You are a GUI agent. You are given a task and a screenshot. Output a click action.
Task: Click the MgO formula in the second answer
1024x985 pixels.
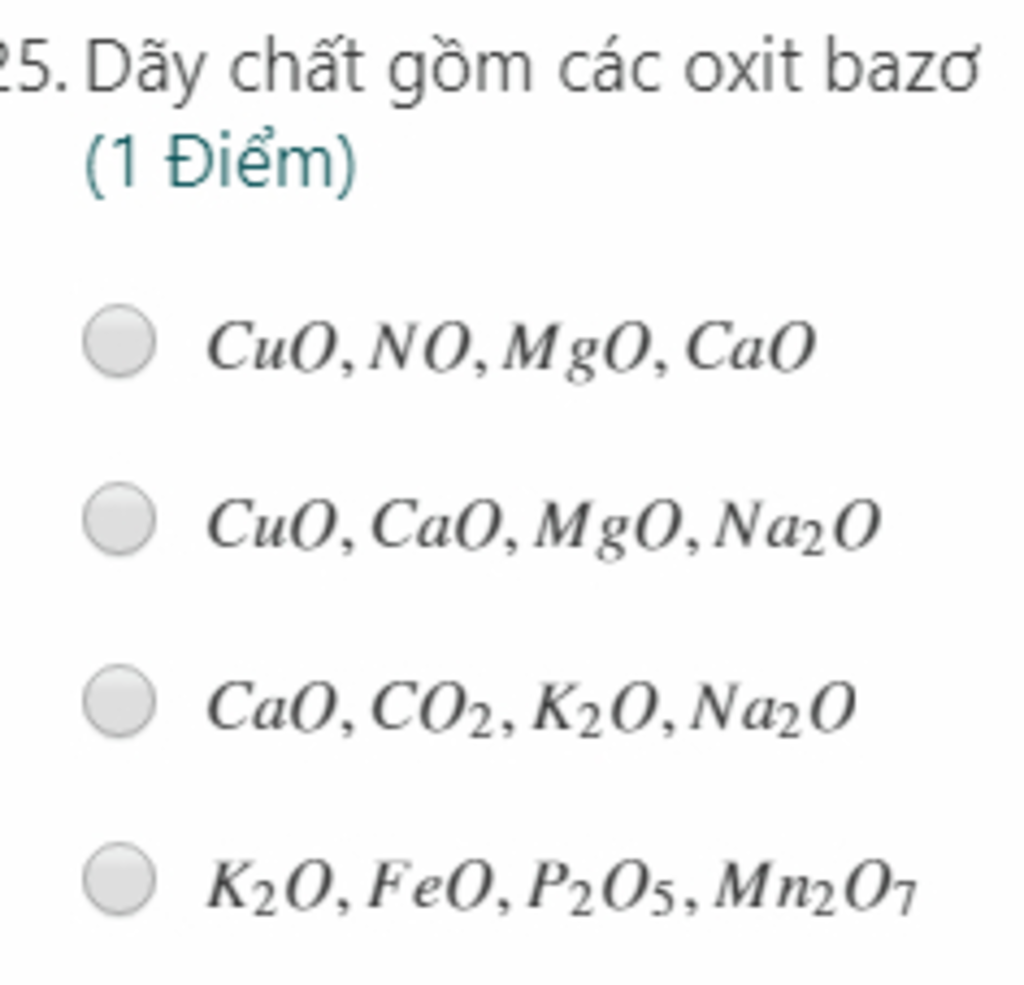[610, 530]
